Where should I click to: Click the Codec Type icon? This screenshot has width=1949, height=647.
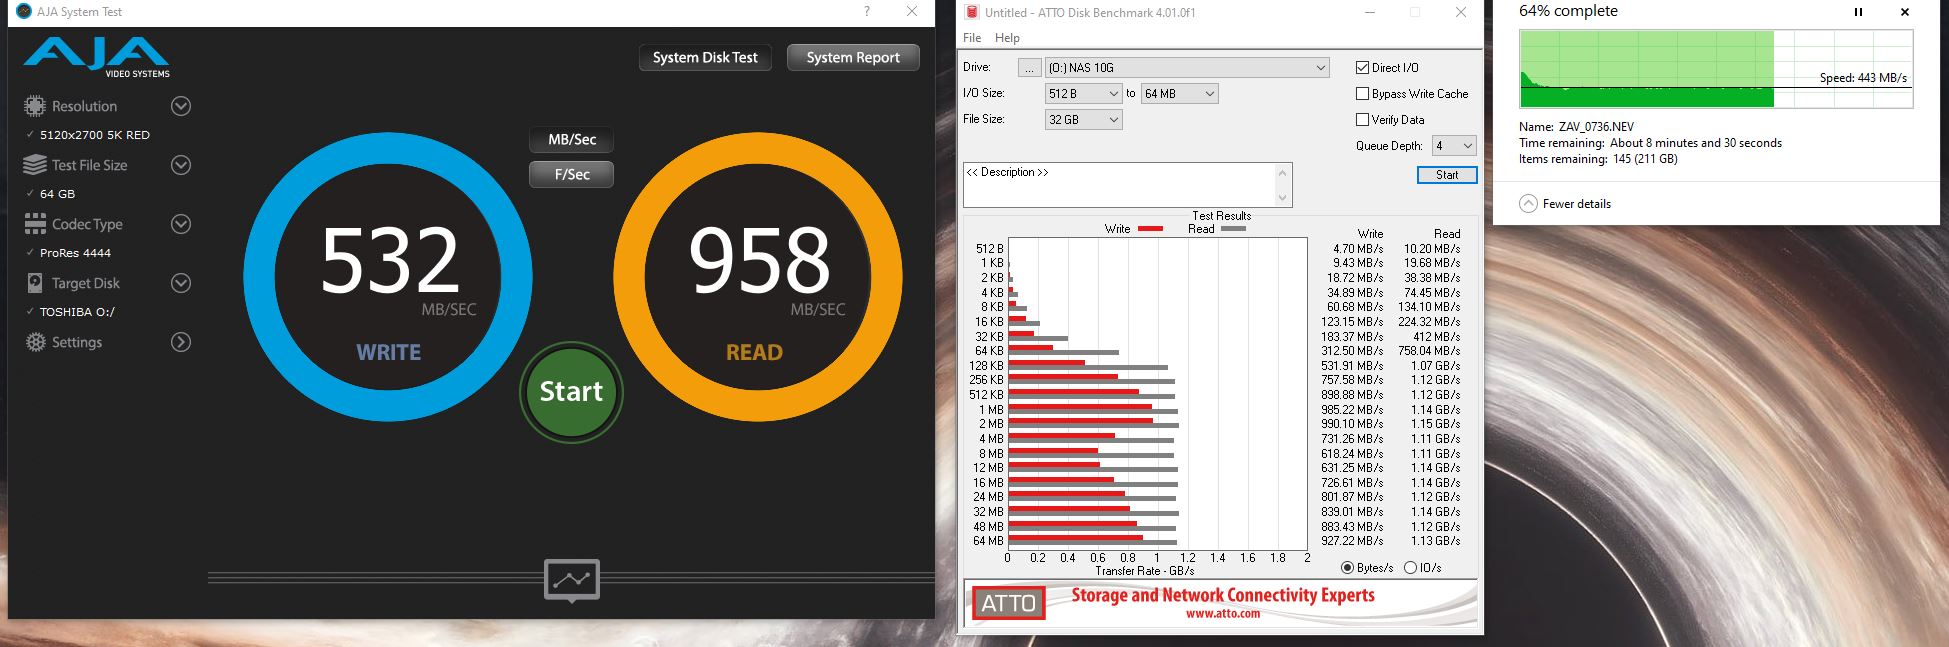(x=35, y=224)
